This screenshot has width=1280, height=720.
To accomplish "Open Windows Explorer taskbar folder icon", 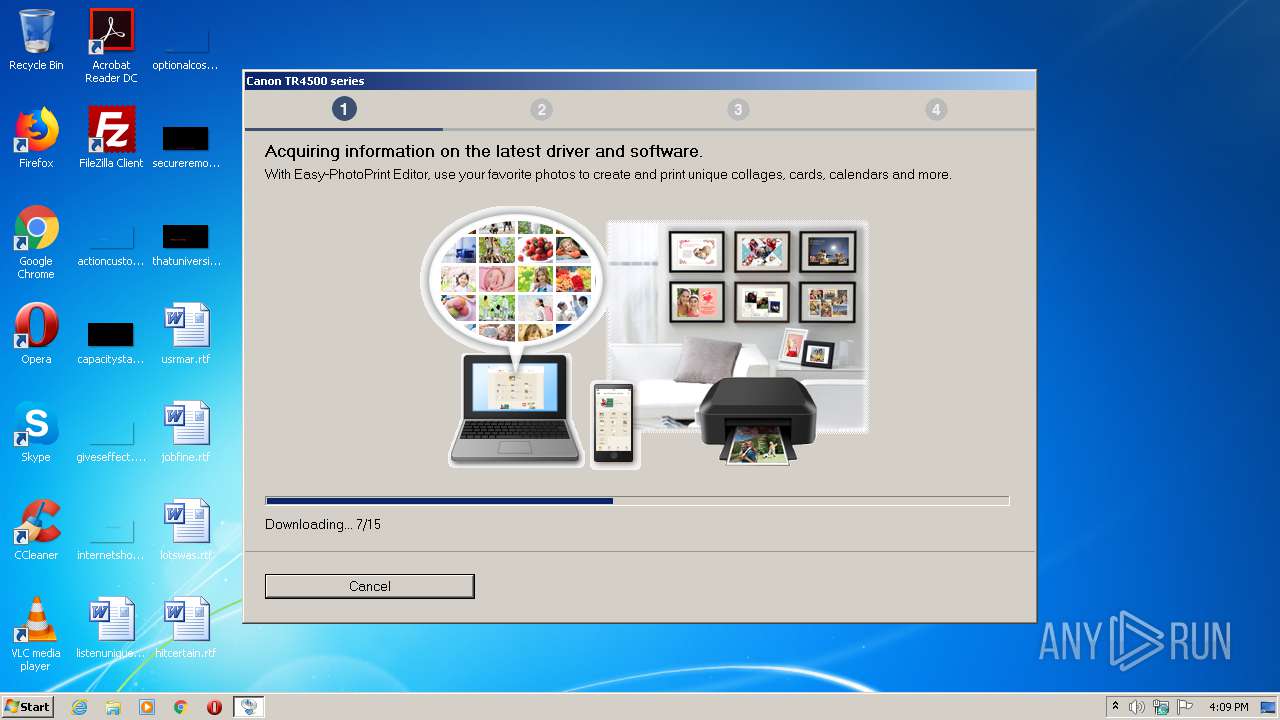I will pos(113,707).
